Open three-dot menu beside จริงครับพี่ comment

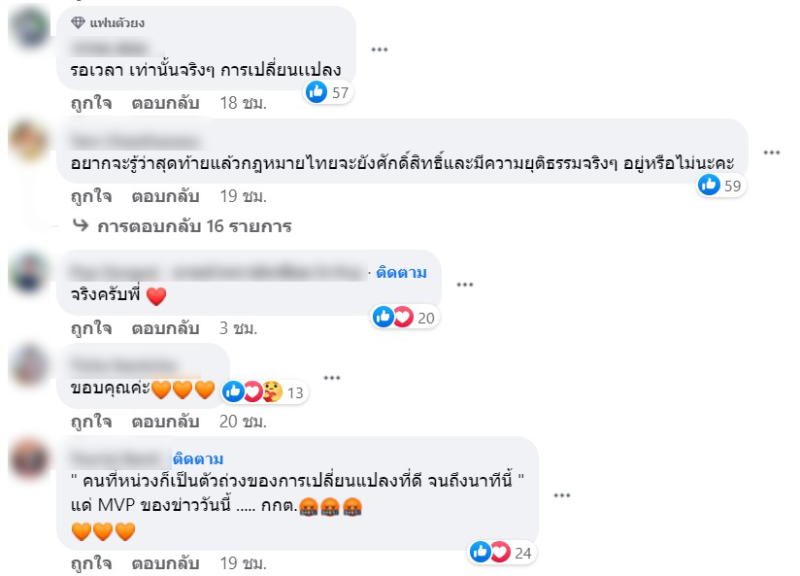click(x=464, y=285)
